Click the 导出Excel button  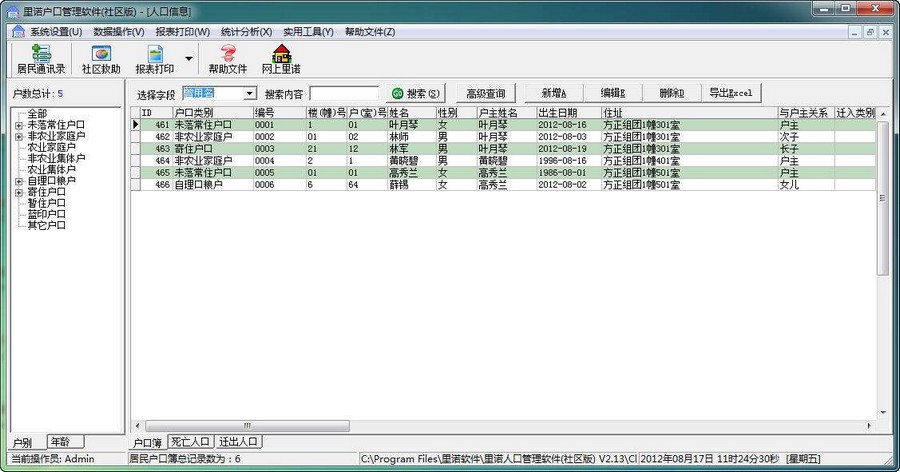[731, 93]
